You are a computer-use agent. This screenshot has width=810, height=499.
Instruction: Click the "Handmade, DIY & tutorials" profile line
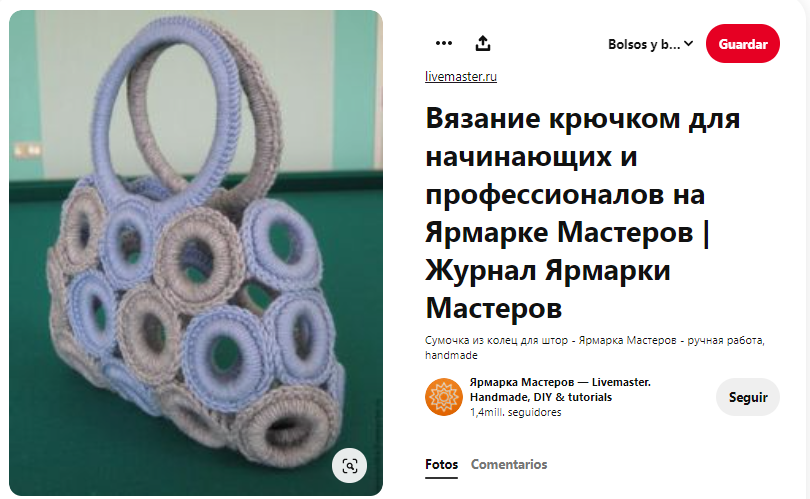540,397
